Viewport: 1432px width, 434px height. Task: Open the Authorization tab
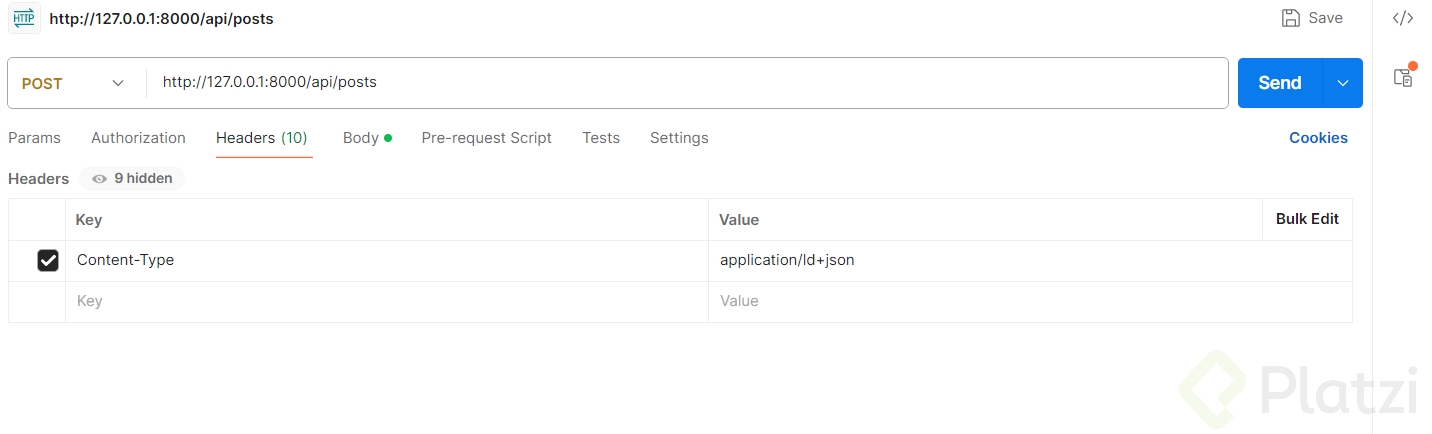[138, 138]
